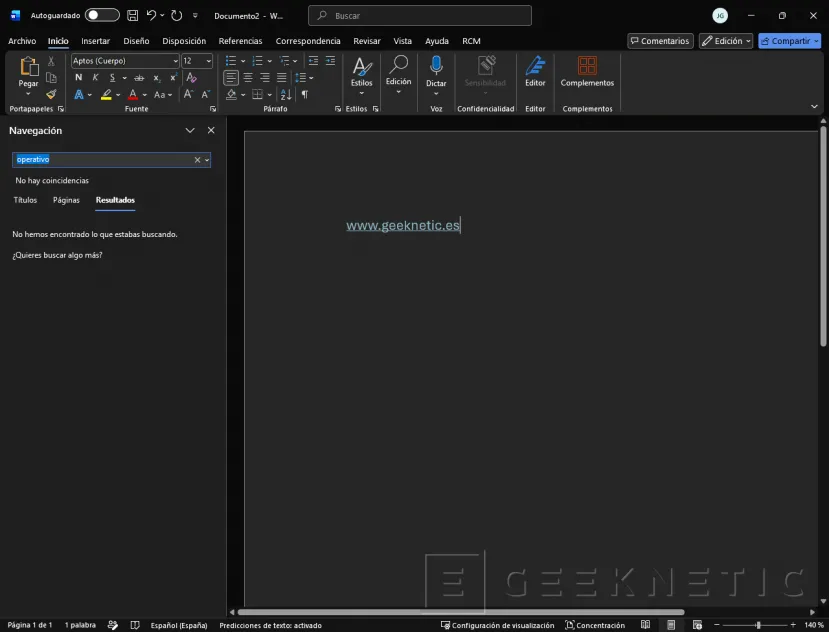Sort paragraph content alphabetically
The height and width of the screenshot is (632, 829).
point(286,94)
